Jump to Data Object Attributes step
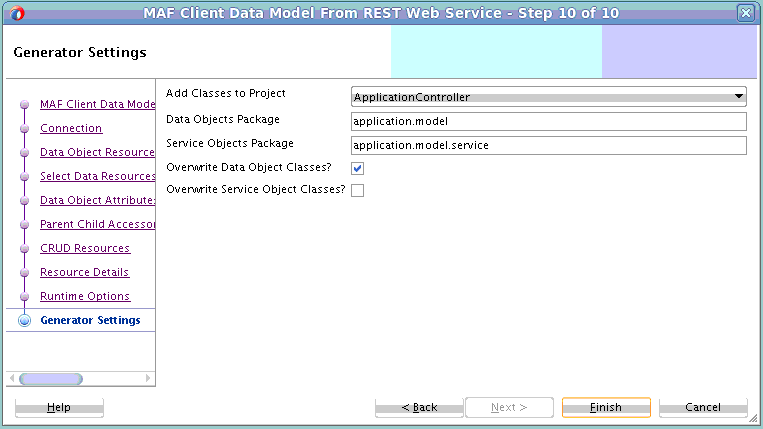The width and height of the screenshot is (763, 429). [97, 200]
